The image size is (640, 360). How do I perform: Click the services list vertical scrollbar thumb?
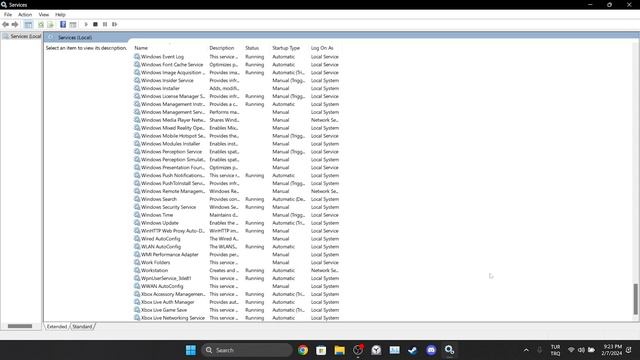(636, 299)
